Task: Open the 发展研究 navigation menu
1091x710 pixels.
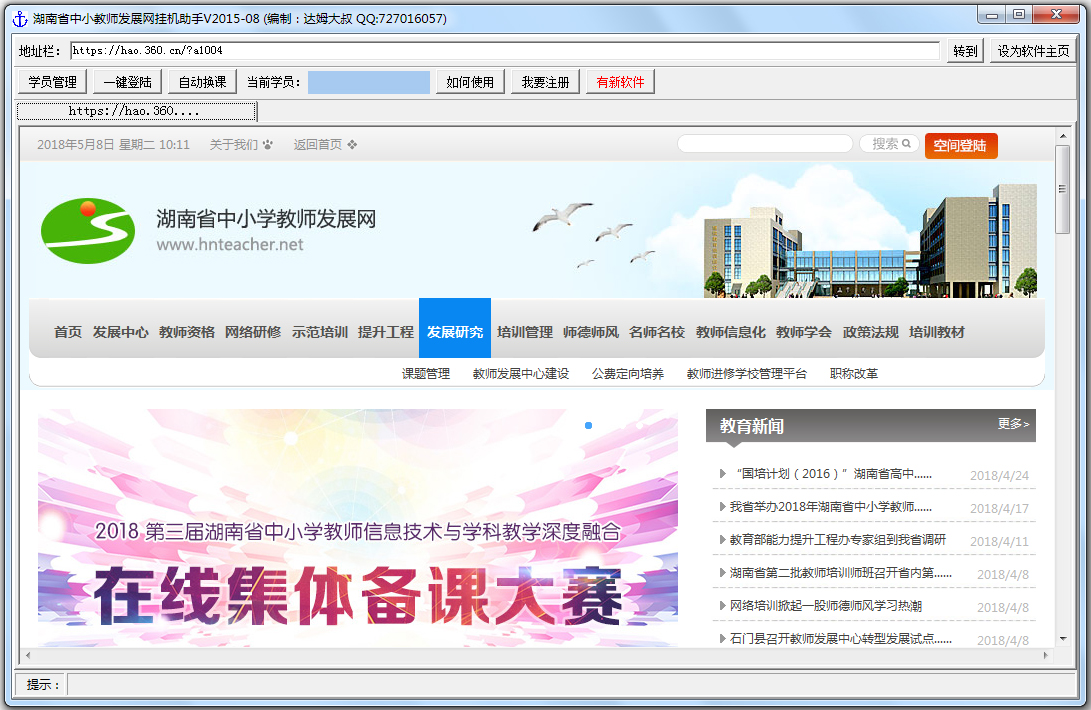Action: [x=455, y=332]
